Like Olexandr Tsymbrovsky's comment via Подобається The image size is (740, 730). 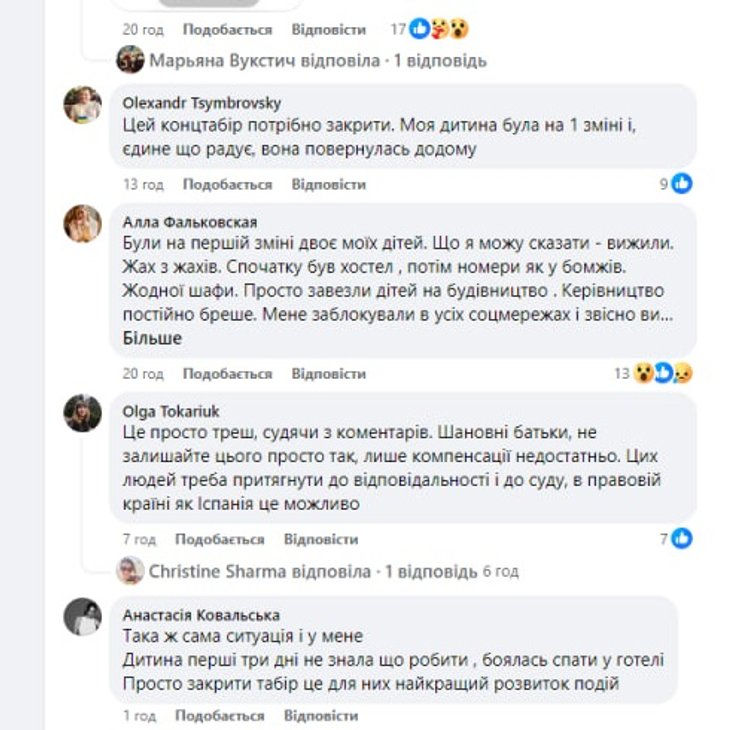(227, 185)
